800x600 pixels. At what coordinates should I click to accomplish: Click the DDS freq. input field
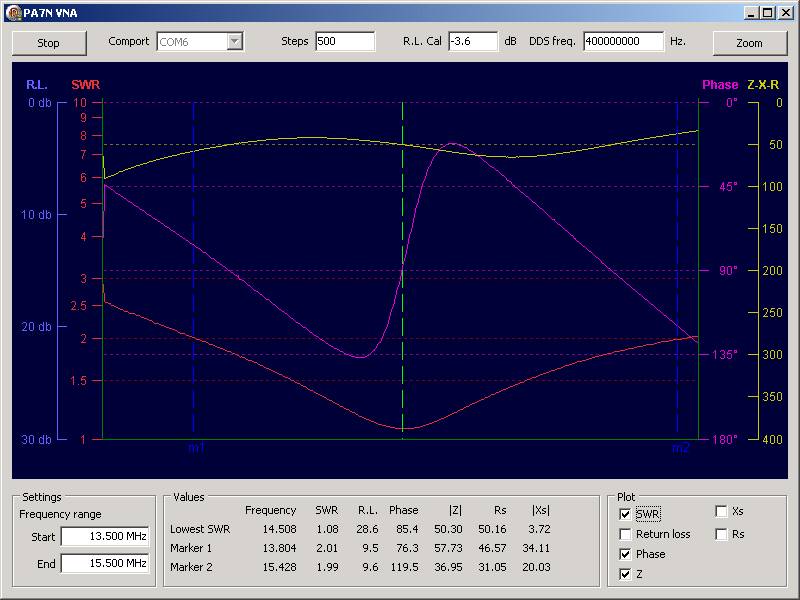623,41
